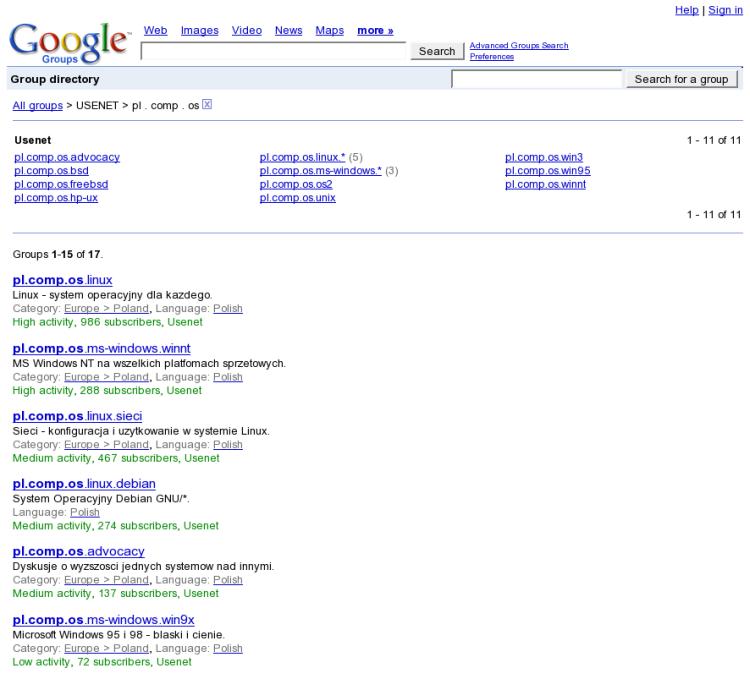The width and height of the screenshot is (750, 679).
Task: Click 'System Operacyjny Debian GNU/*' description
Action: pos(101,498)
